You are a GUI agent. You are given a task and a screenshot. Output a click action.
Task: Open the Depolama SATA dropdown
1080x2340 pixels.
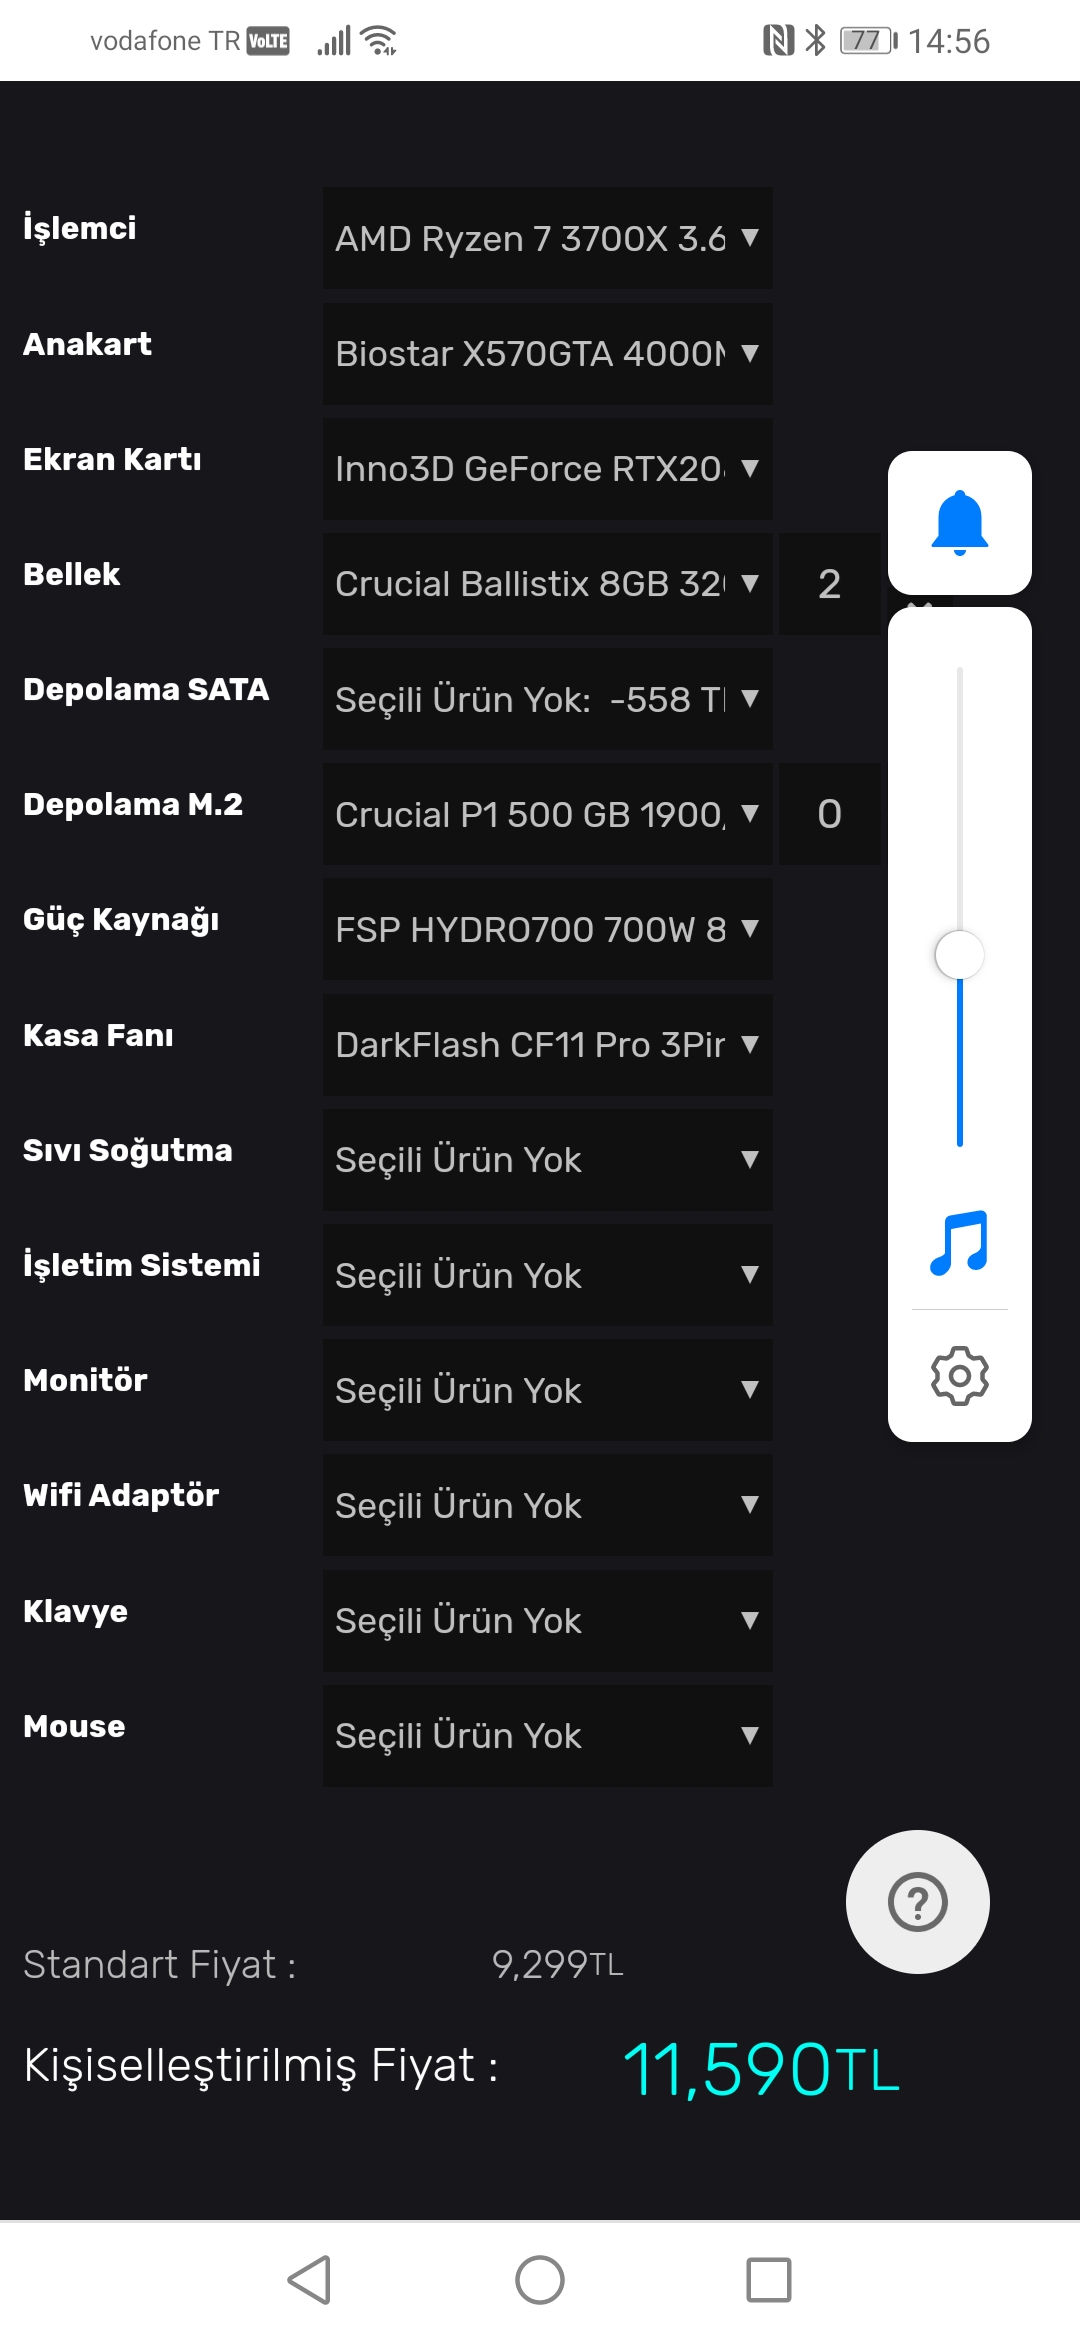(547, 699)
